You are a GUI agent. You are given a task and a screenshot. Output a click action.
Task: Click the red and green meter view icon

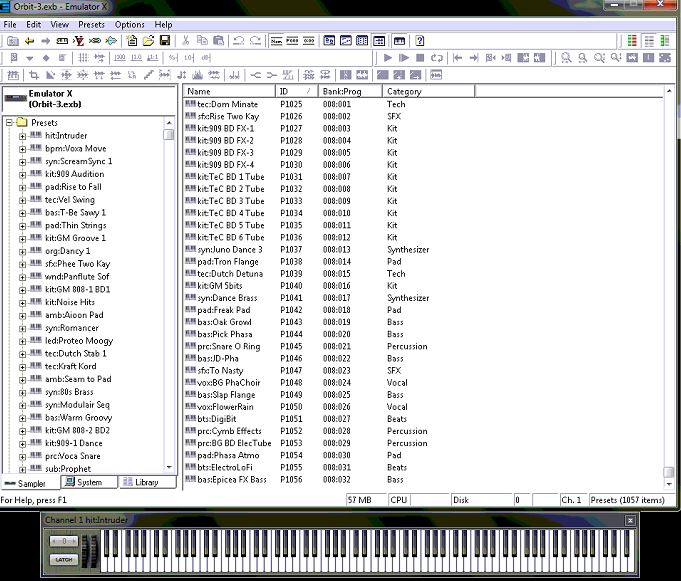[632, 41]
